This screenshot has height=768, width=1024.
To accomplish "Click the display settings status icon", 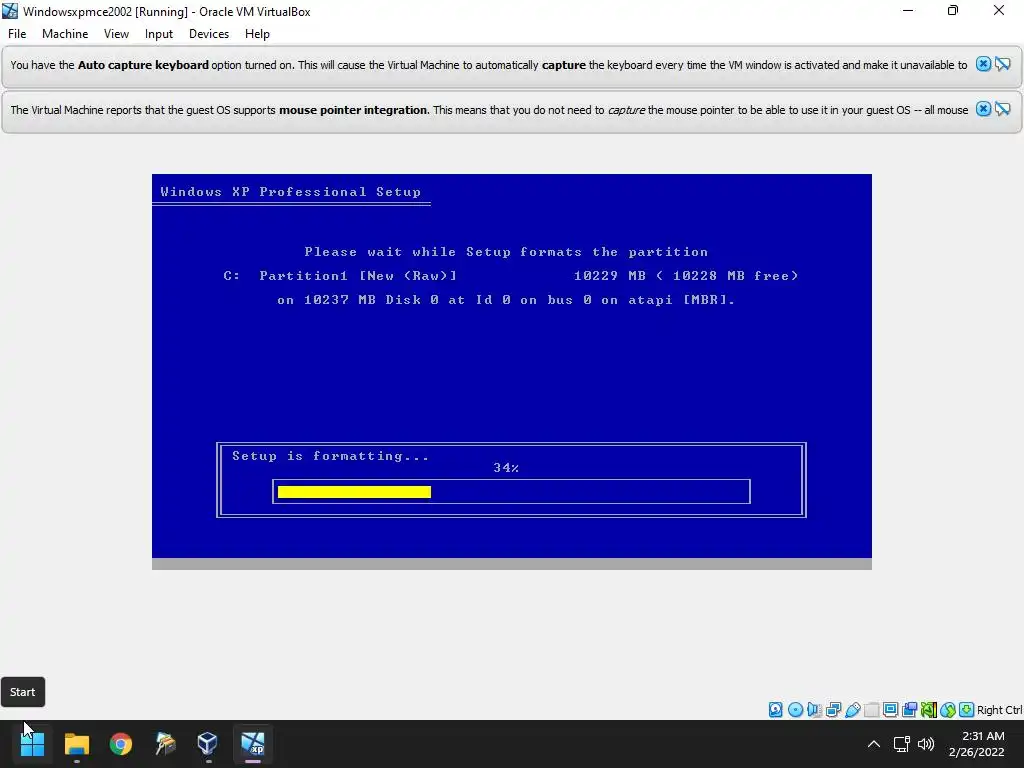I will click(x=890, y=710).
